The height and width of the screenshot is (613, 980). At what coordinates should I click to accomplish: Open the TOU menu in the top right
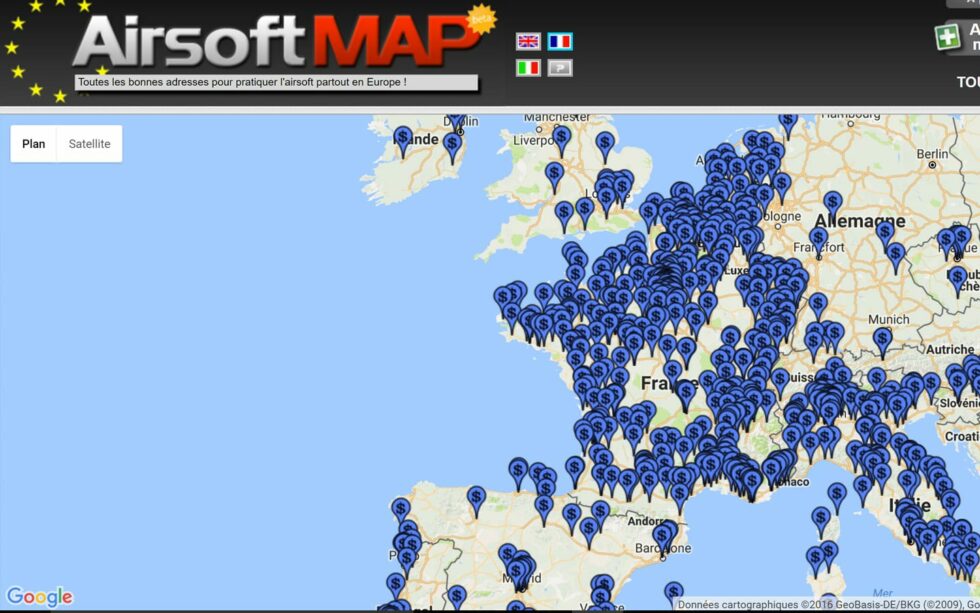click(x=967, y=77)
